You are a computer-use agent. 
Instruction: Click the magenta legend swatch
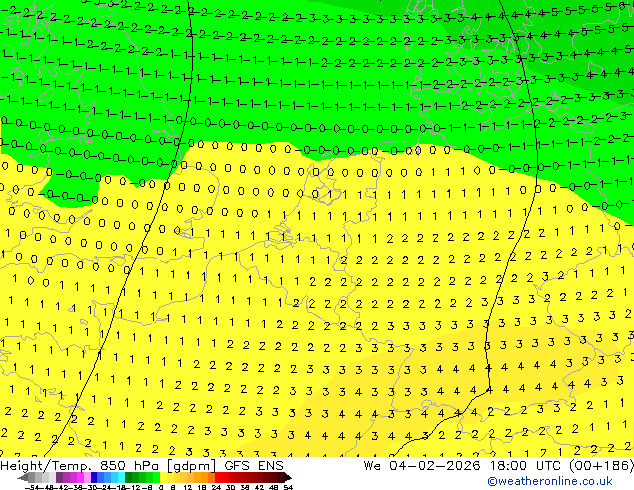point(80,477)
